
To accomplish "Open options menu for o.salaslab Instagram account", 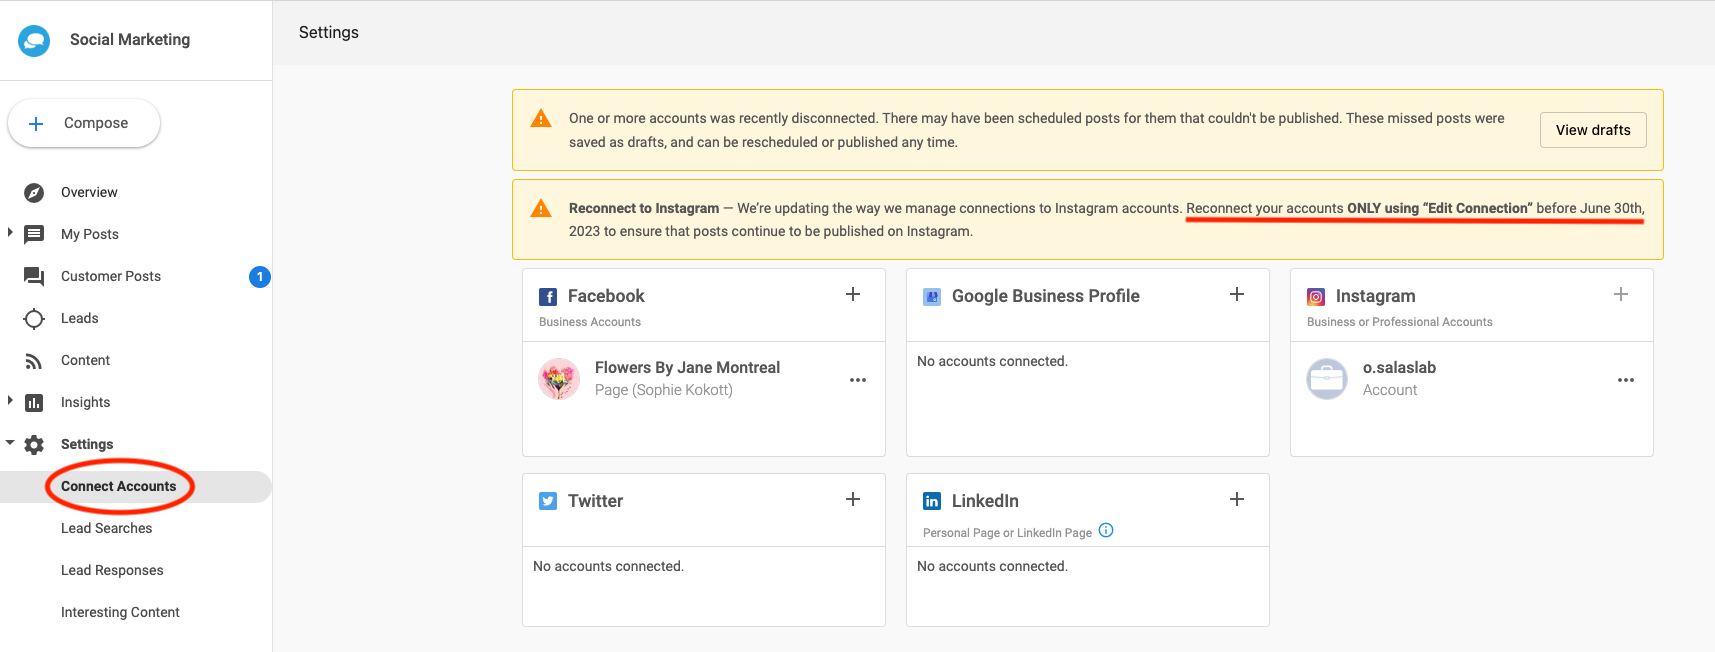I will [x=1626, y=380].
